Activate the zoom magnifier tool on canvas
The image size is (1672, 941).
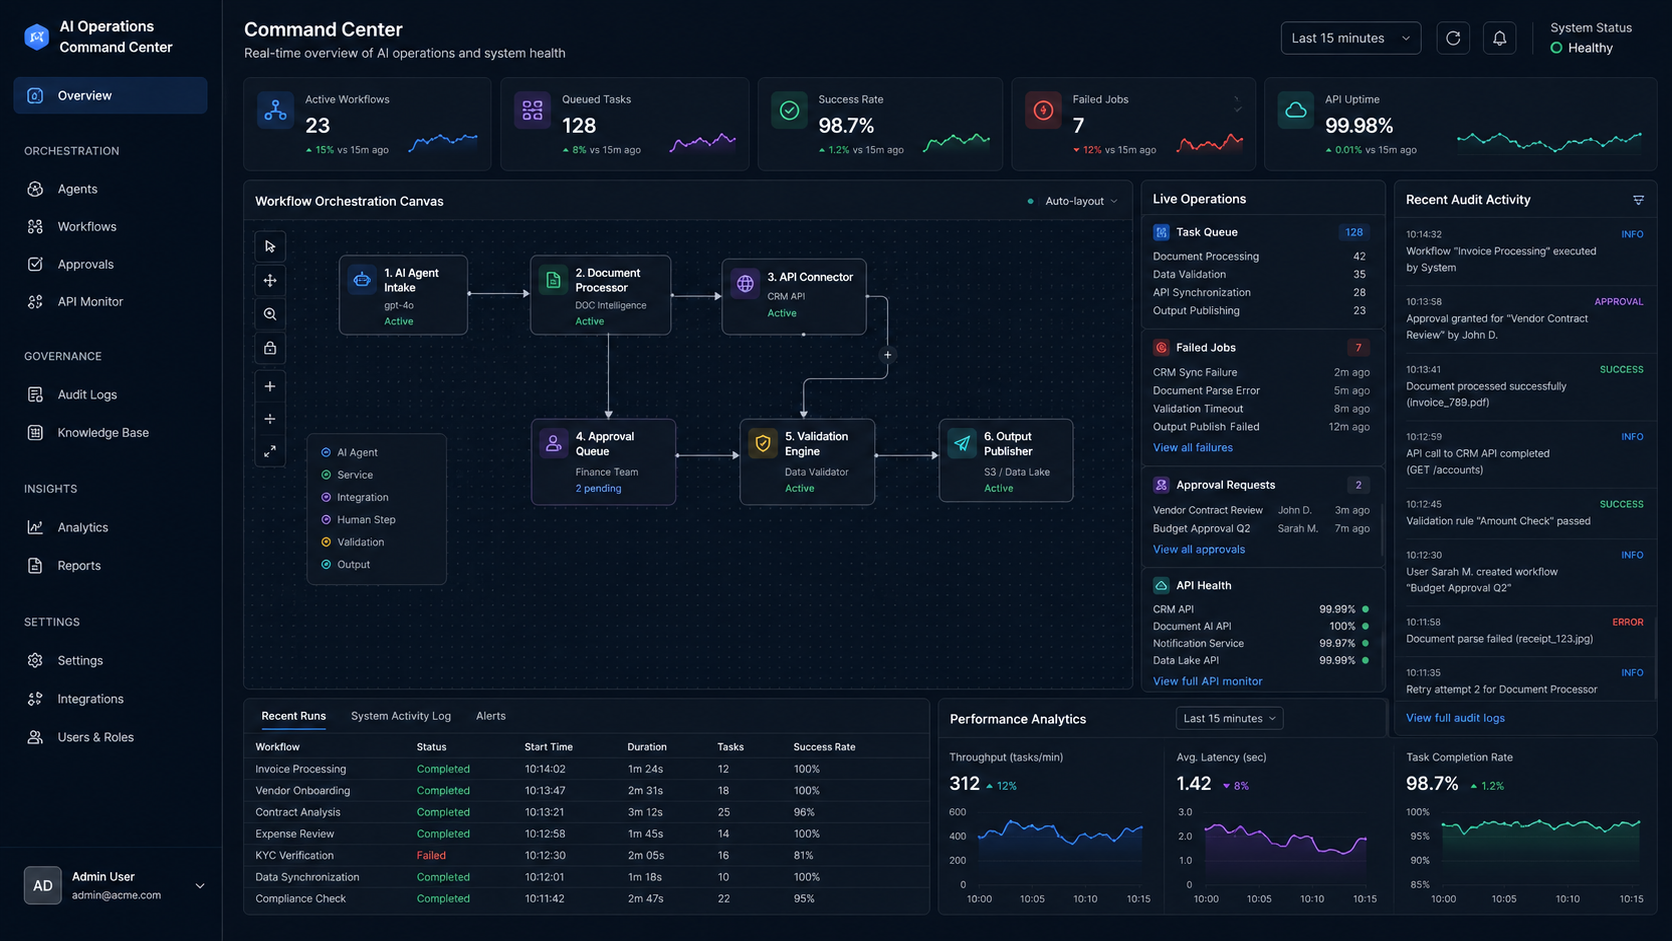(x=270, y=314)
